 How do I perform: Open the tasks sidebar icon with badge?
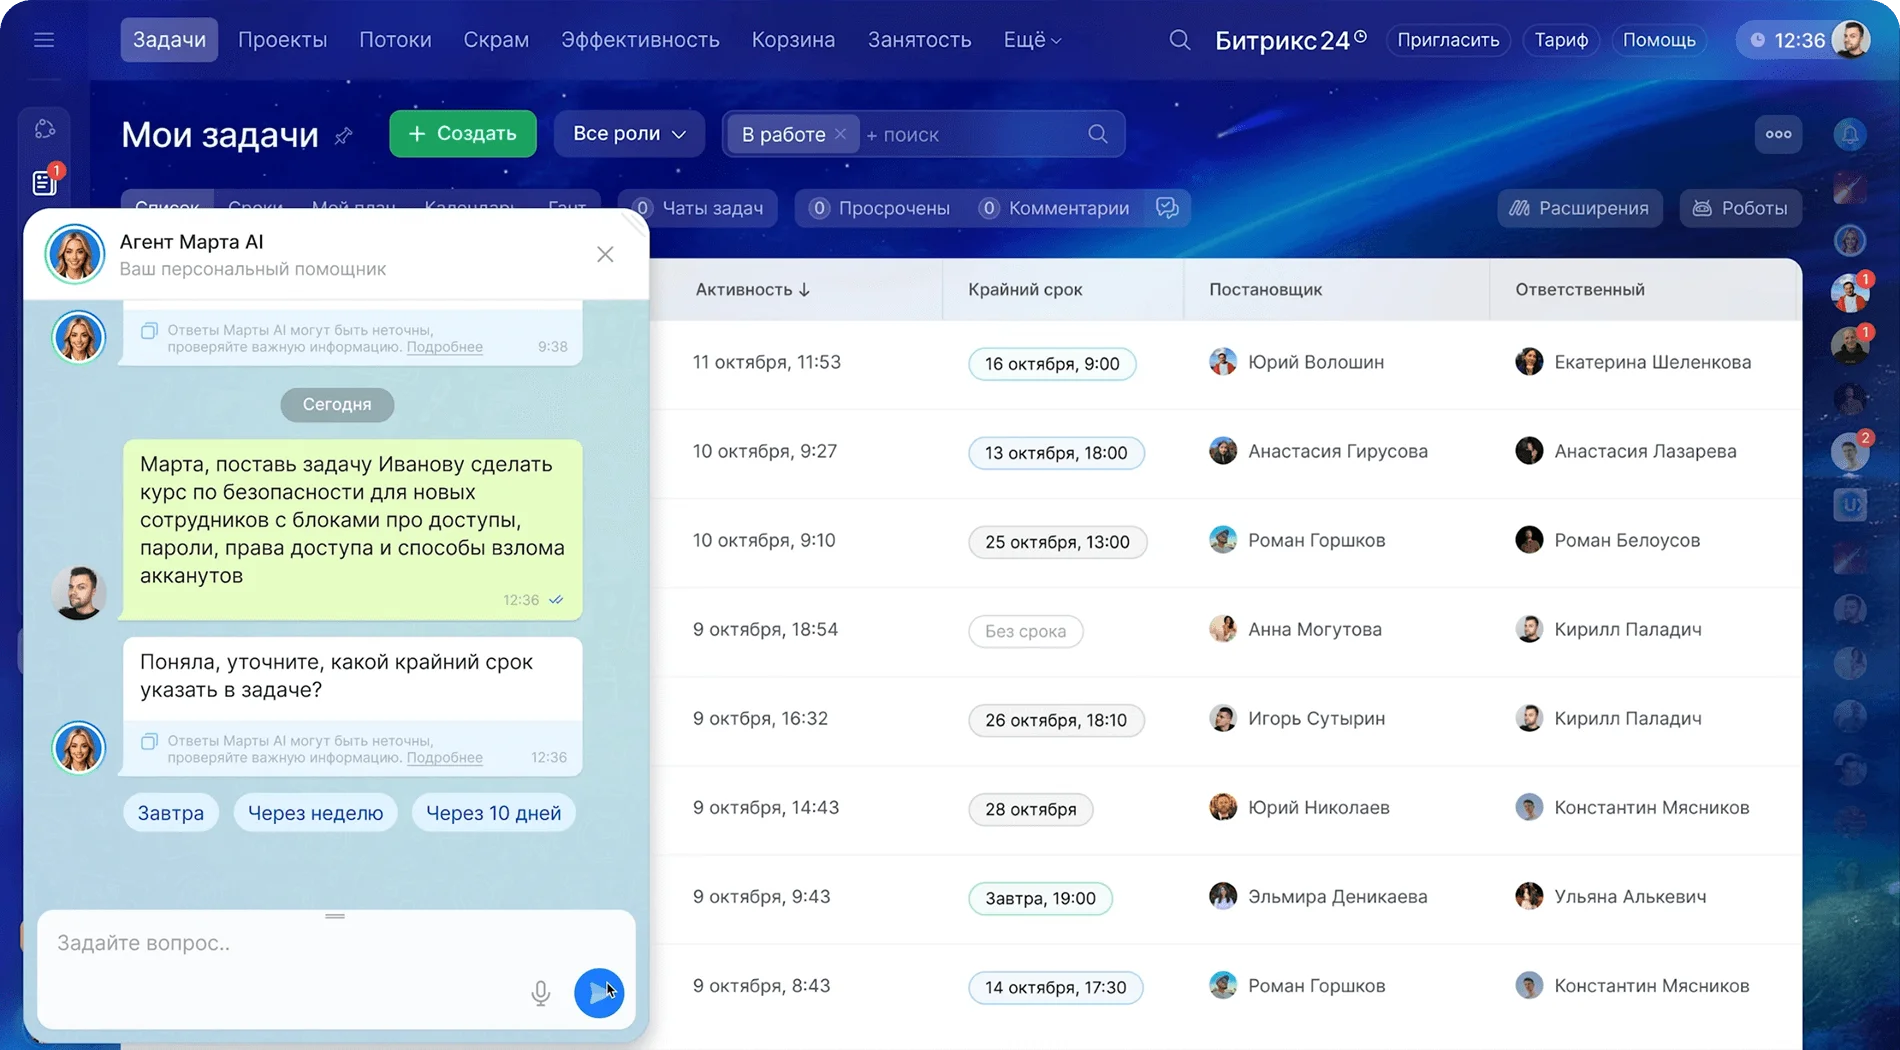pos(45,182)
